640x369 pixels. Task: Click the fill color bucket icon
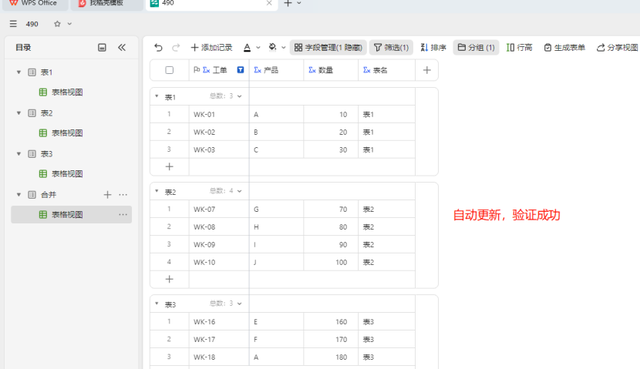(272, 47)
